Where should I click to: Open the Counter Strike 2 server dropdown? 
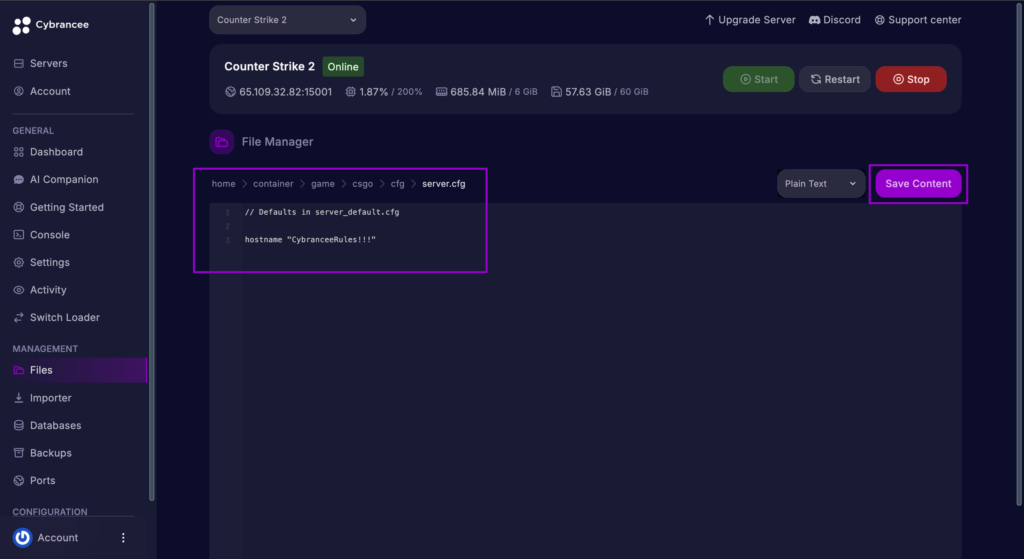tap(287, 20)
